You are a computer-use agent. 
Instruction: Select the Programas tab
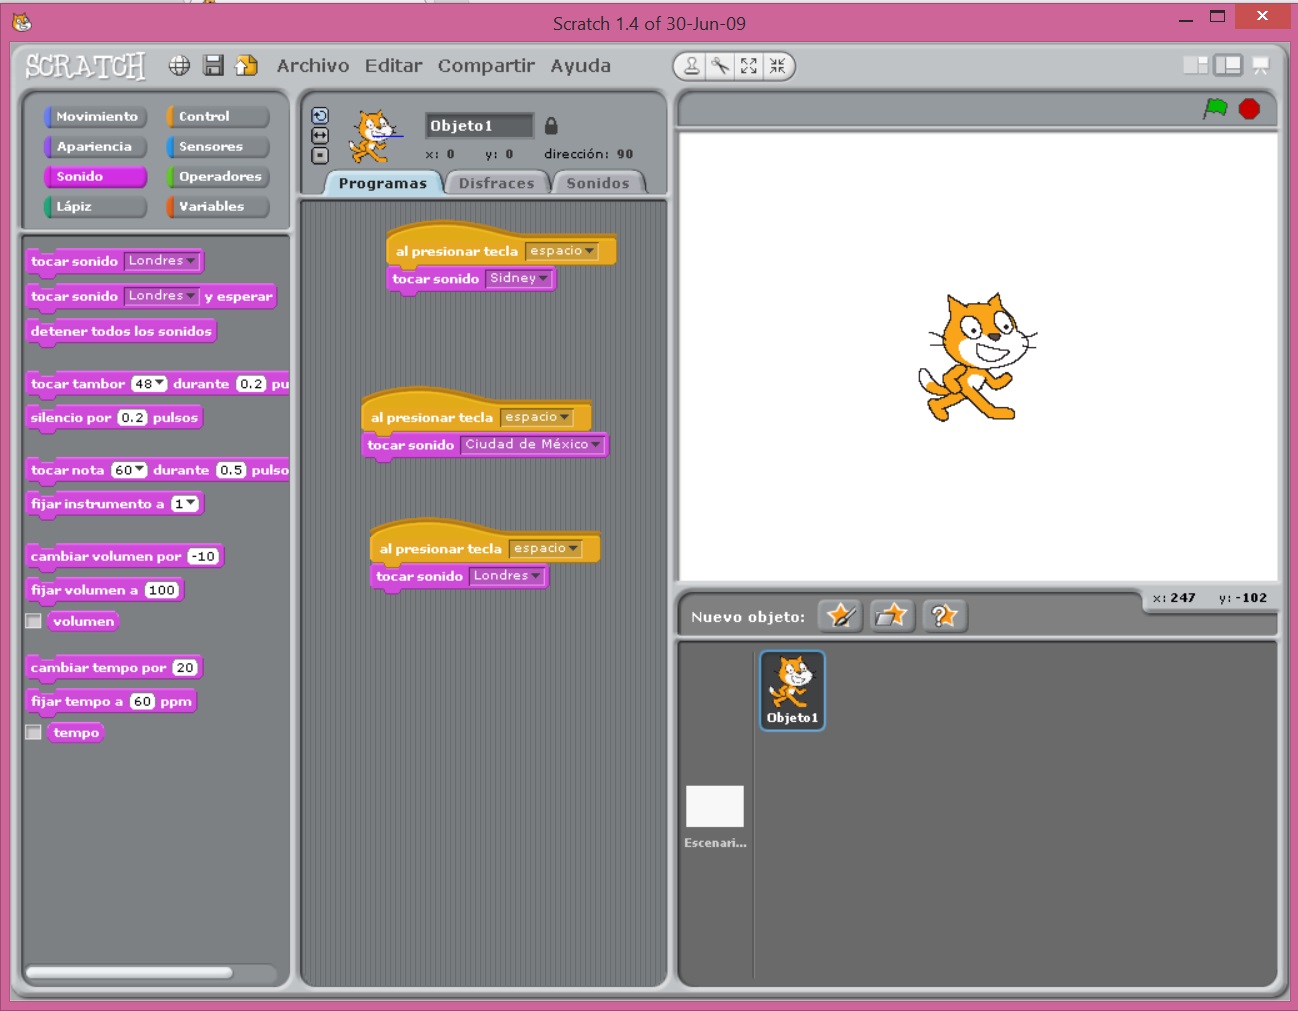tap(383, 183)
